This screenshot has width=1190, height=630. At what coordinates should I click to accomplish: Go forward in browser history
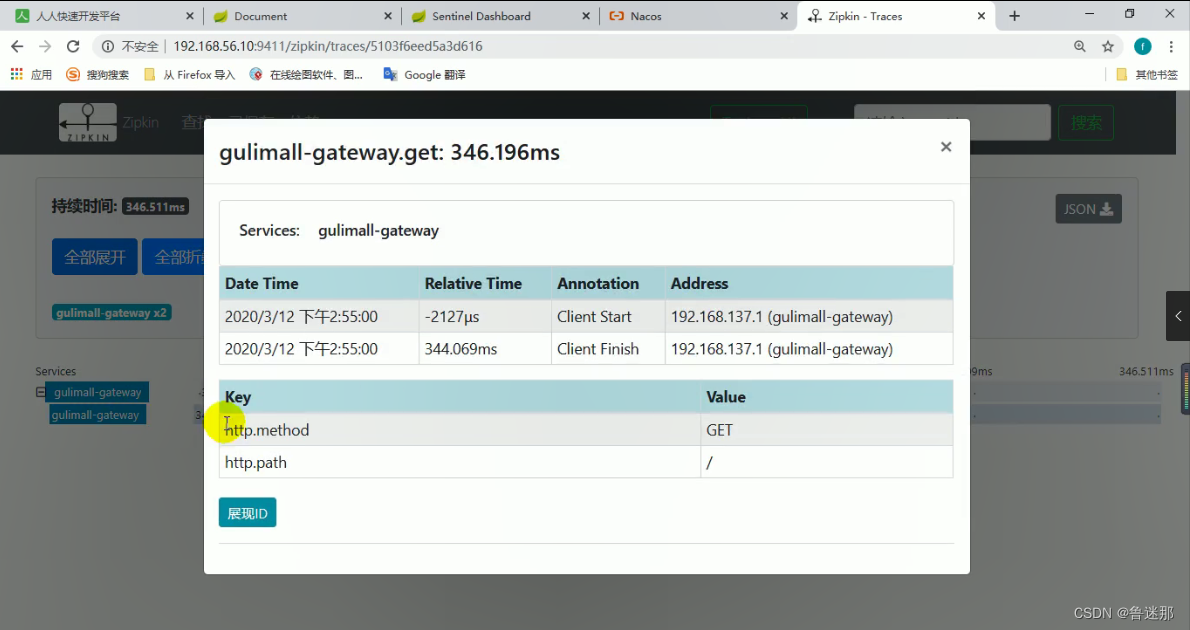[45, 46]
